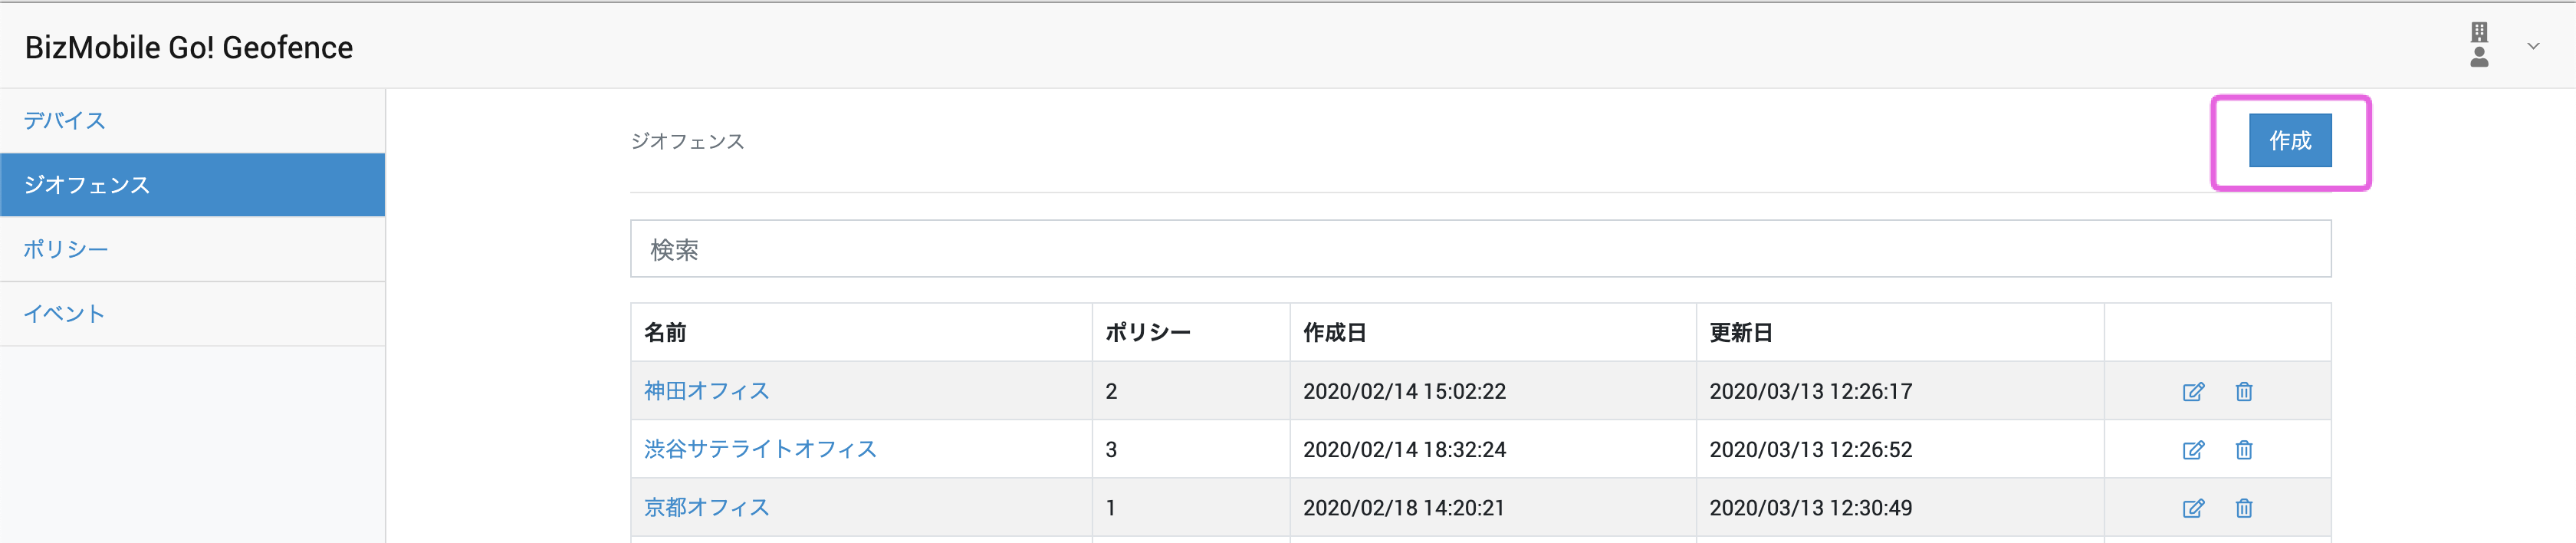This screenshot has height=543, width=2576.
Task: Select ジオフェンス in the sidebar
Action: click(x=87, y=185)
